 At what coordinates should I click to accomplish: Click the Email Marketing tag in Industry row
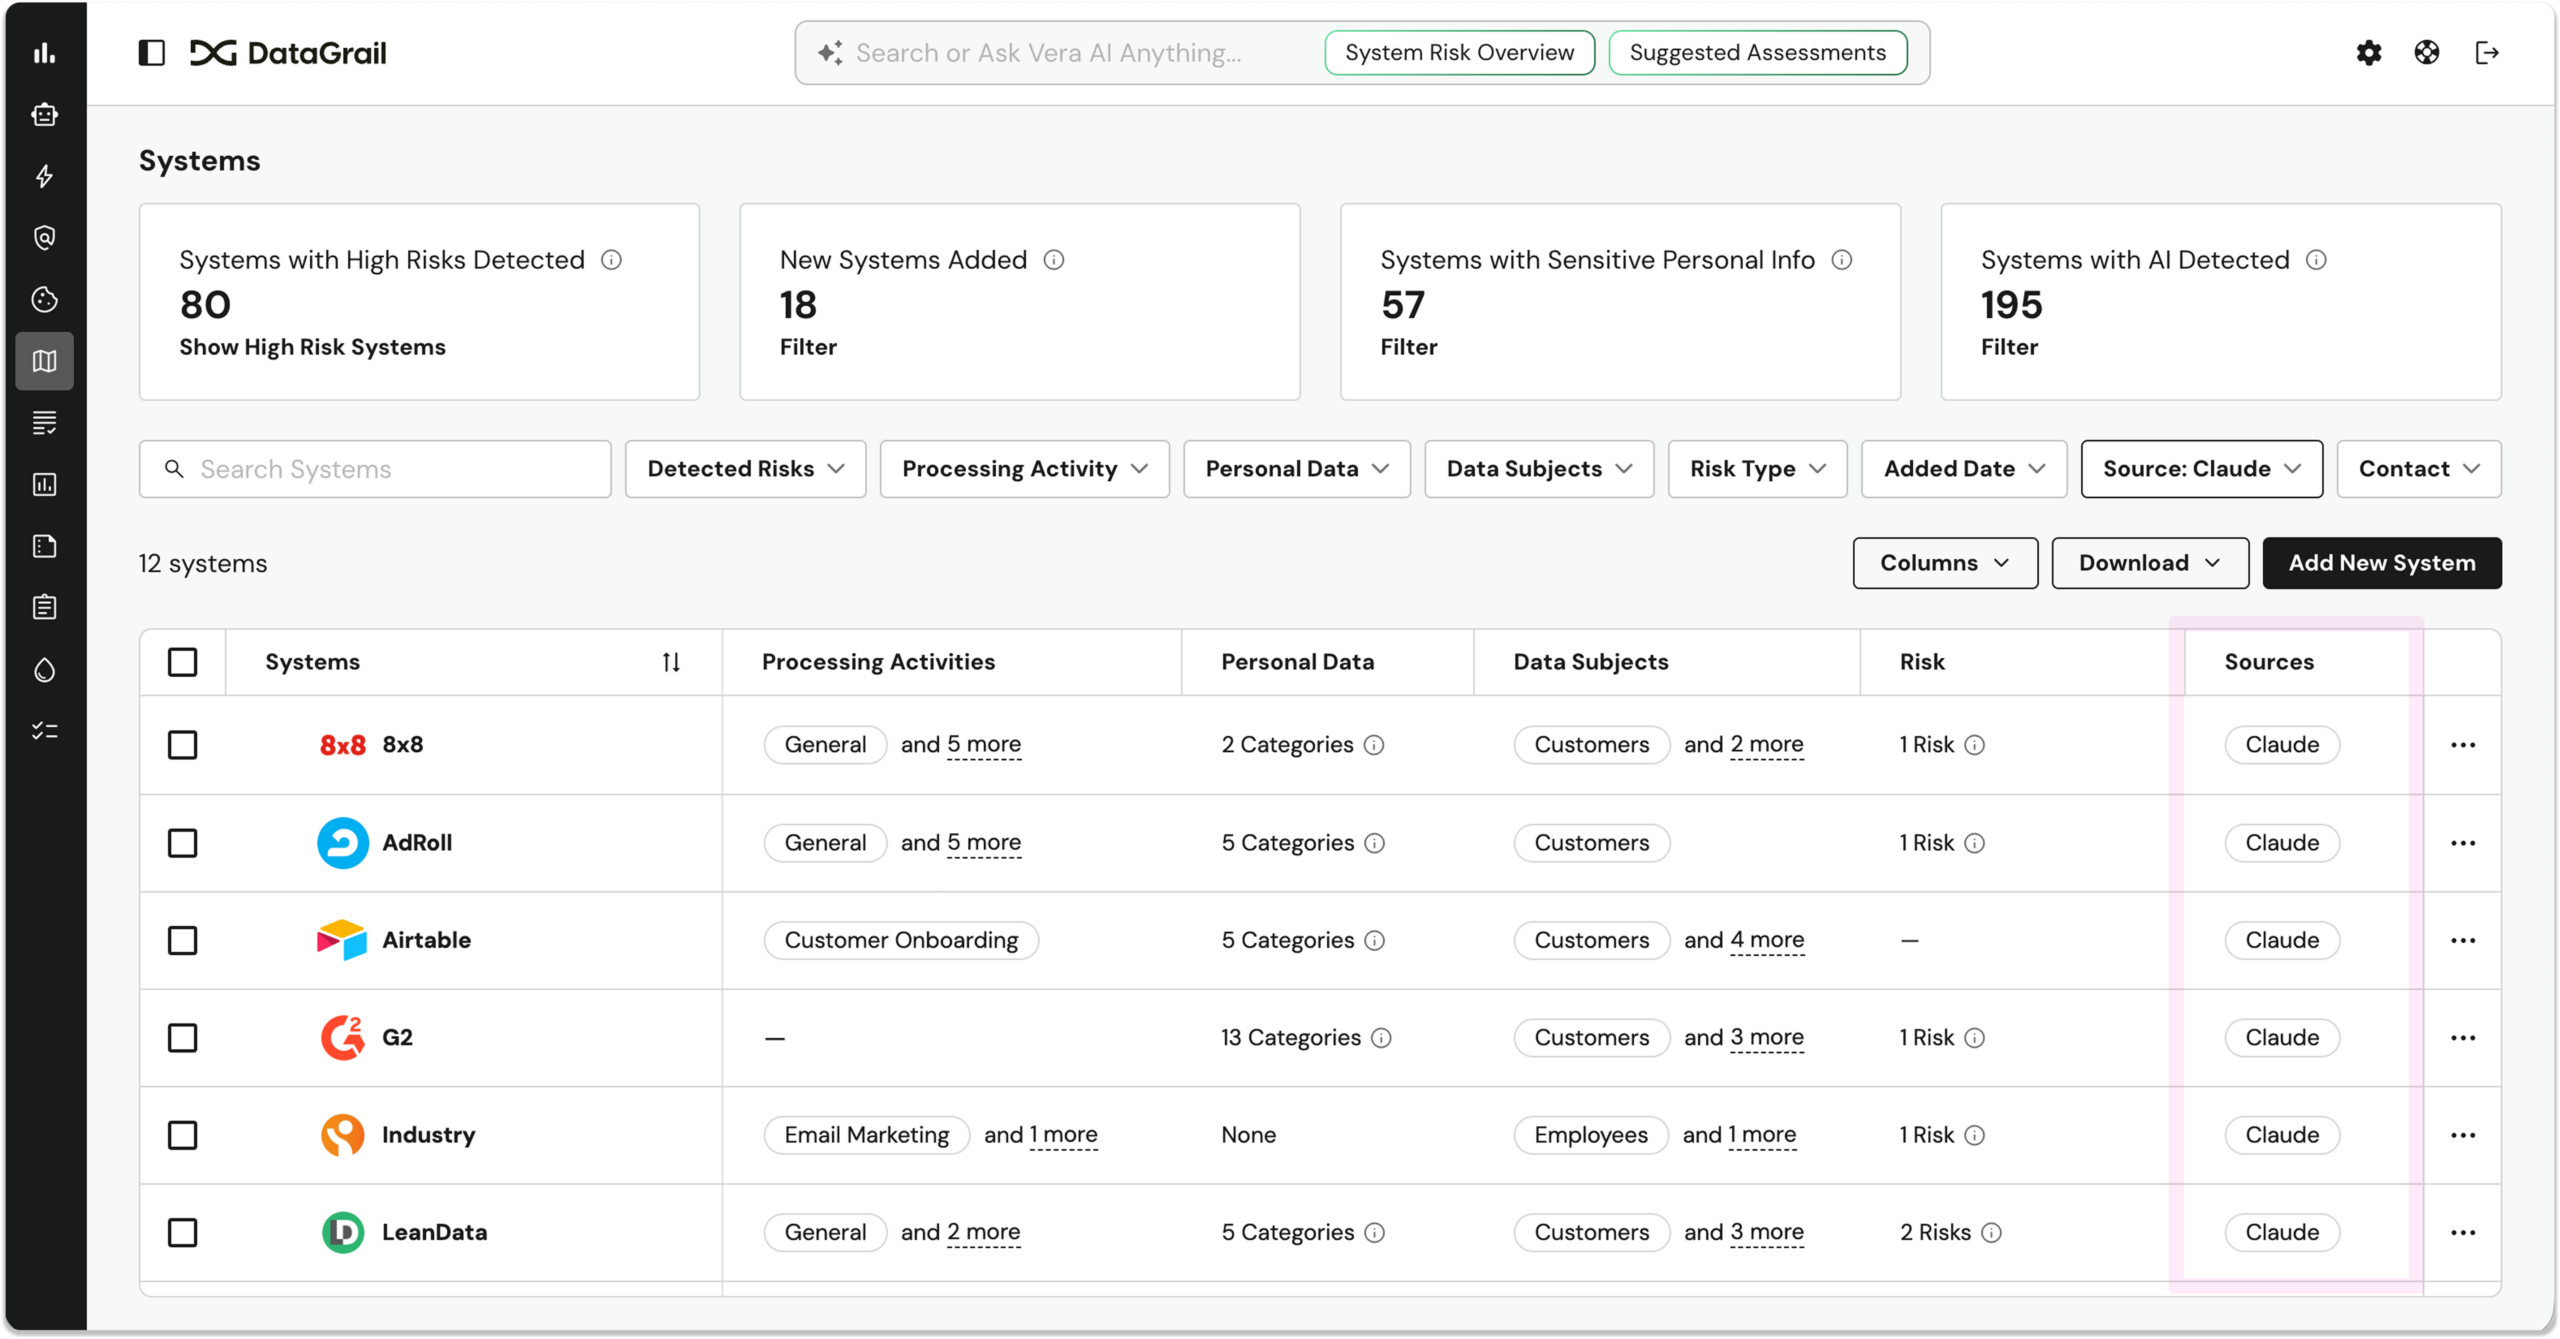click(866, 1136)
